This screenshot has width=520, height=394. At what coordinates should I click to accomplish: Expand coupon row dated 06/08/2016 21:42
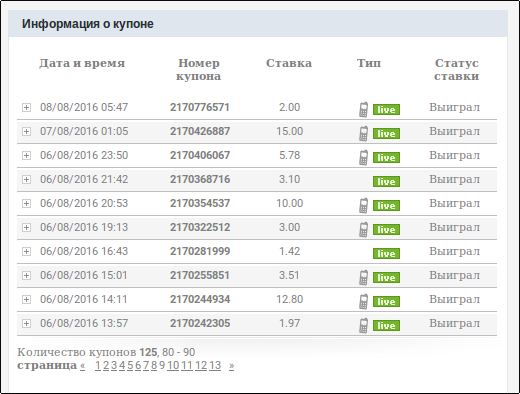click(26, 179)
